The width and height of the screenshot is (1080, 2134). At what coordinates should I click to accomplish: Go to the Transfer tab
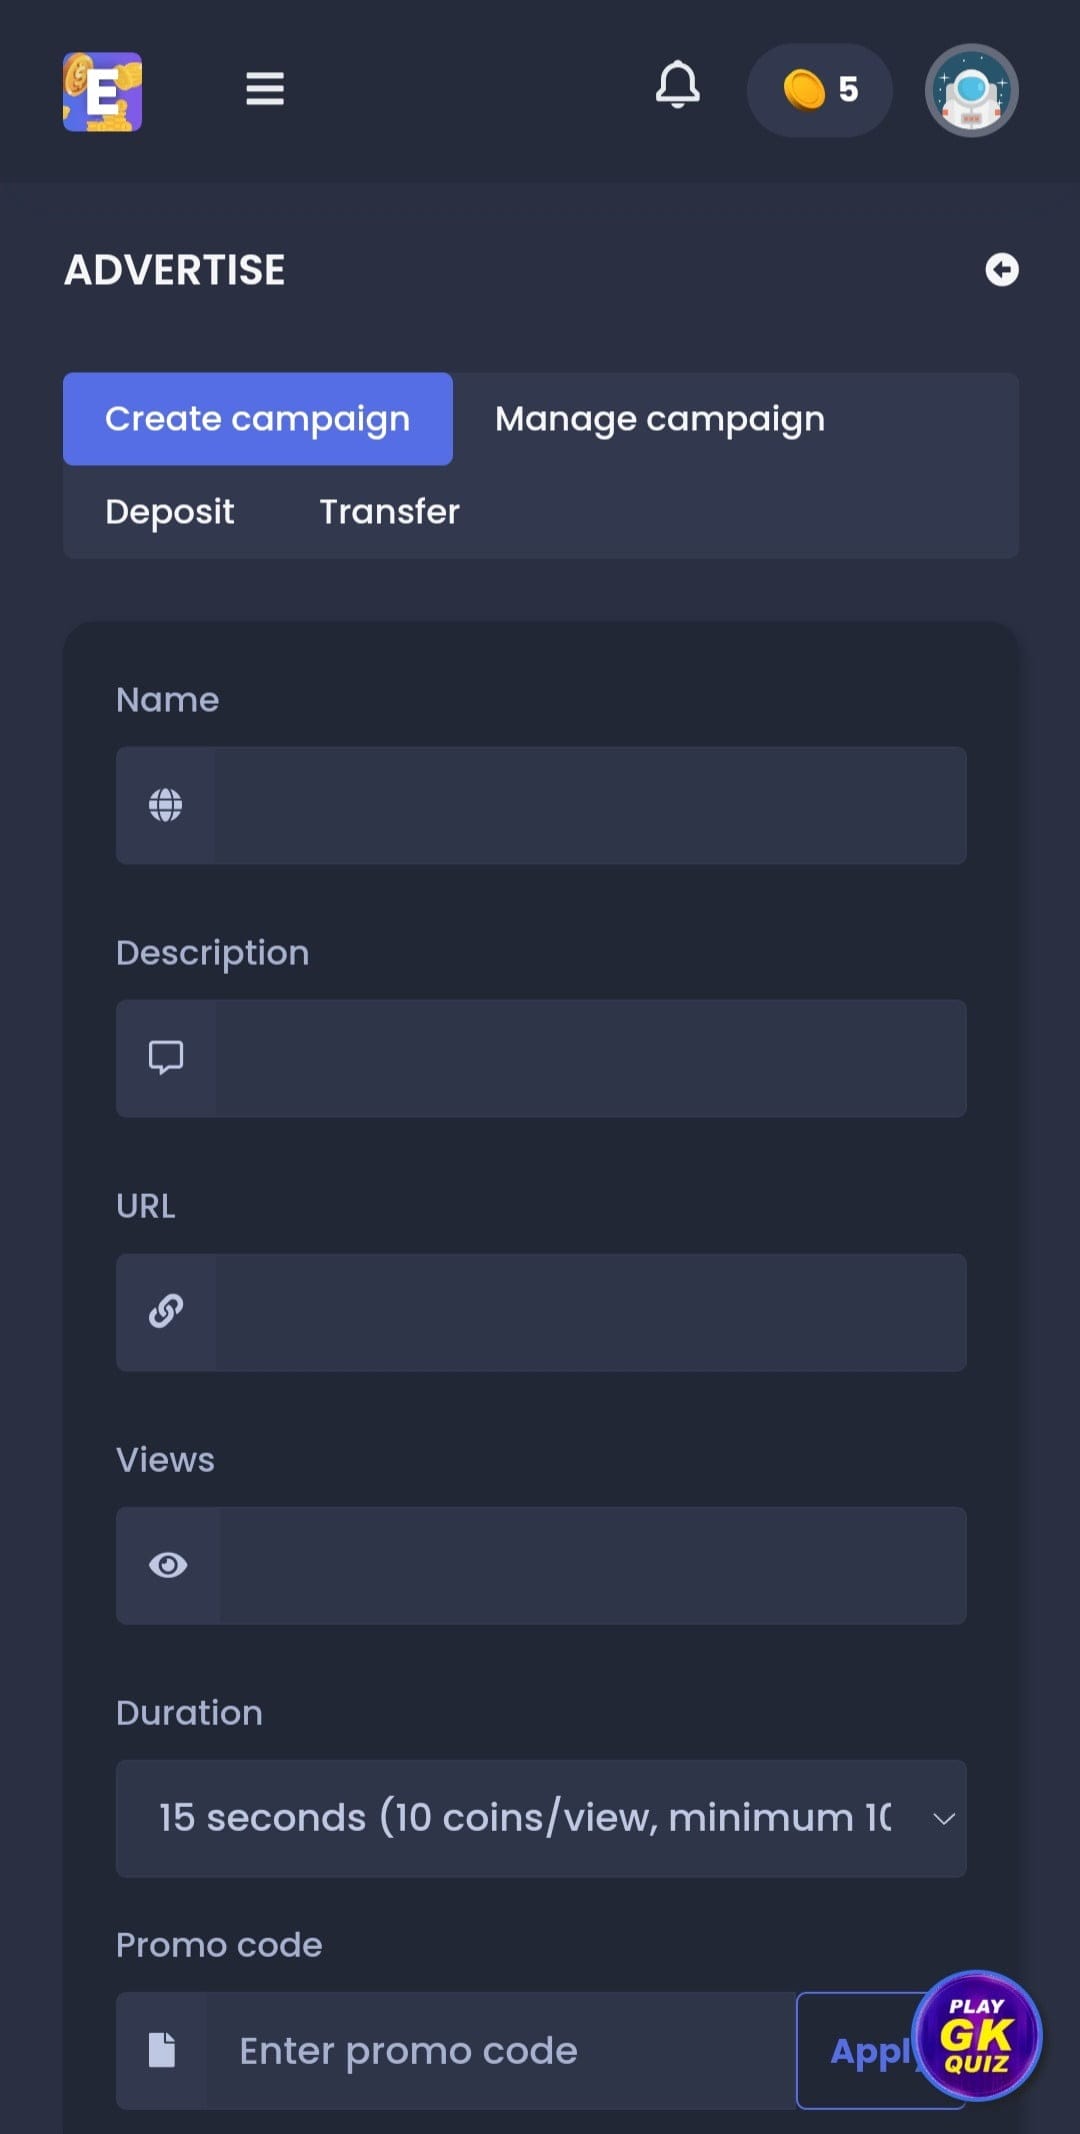pyautogui.click(x=389, y=512)
